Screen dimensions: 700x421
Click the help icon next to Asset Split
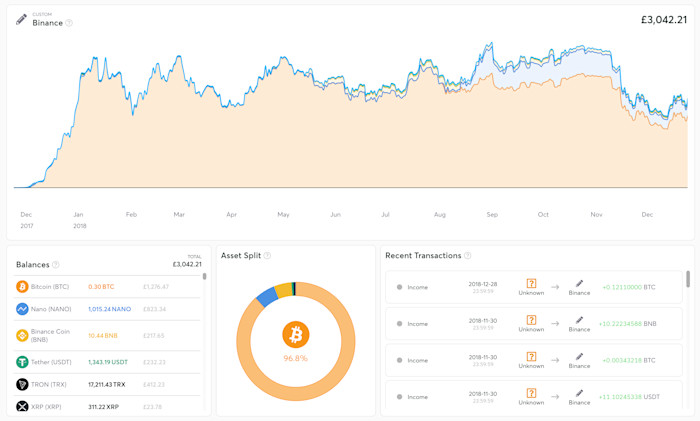[267, 255]
